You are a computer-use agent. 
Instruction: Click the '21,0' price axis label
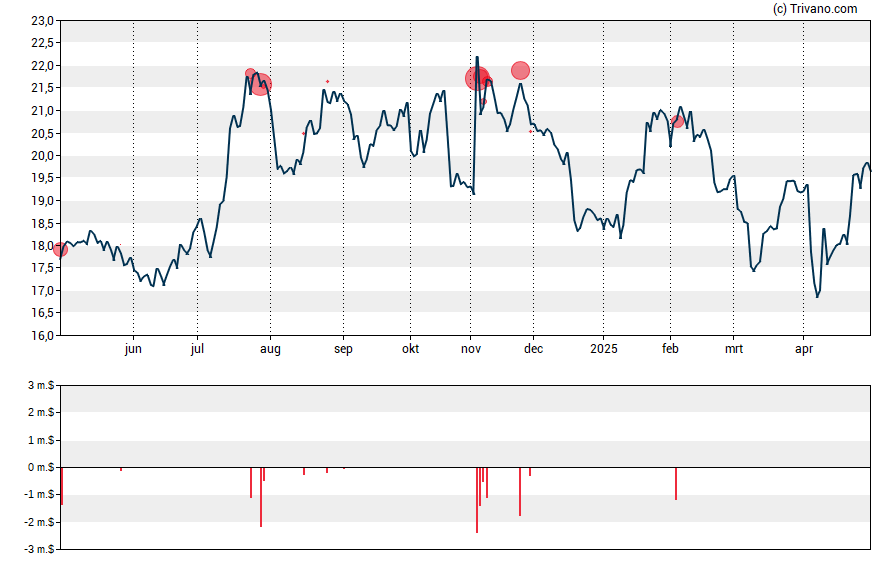42,111
